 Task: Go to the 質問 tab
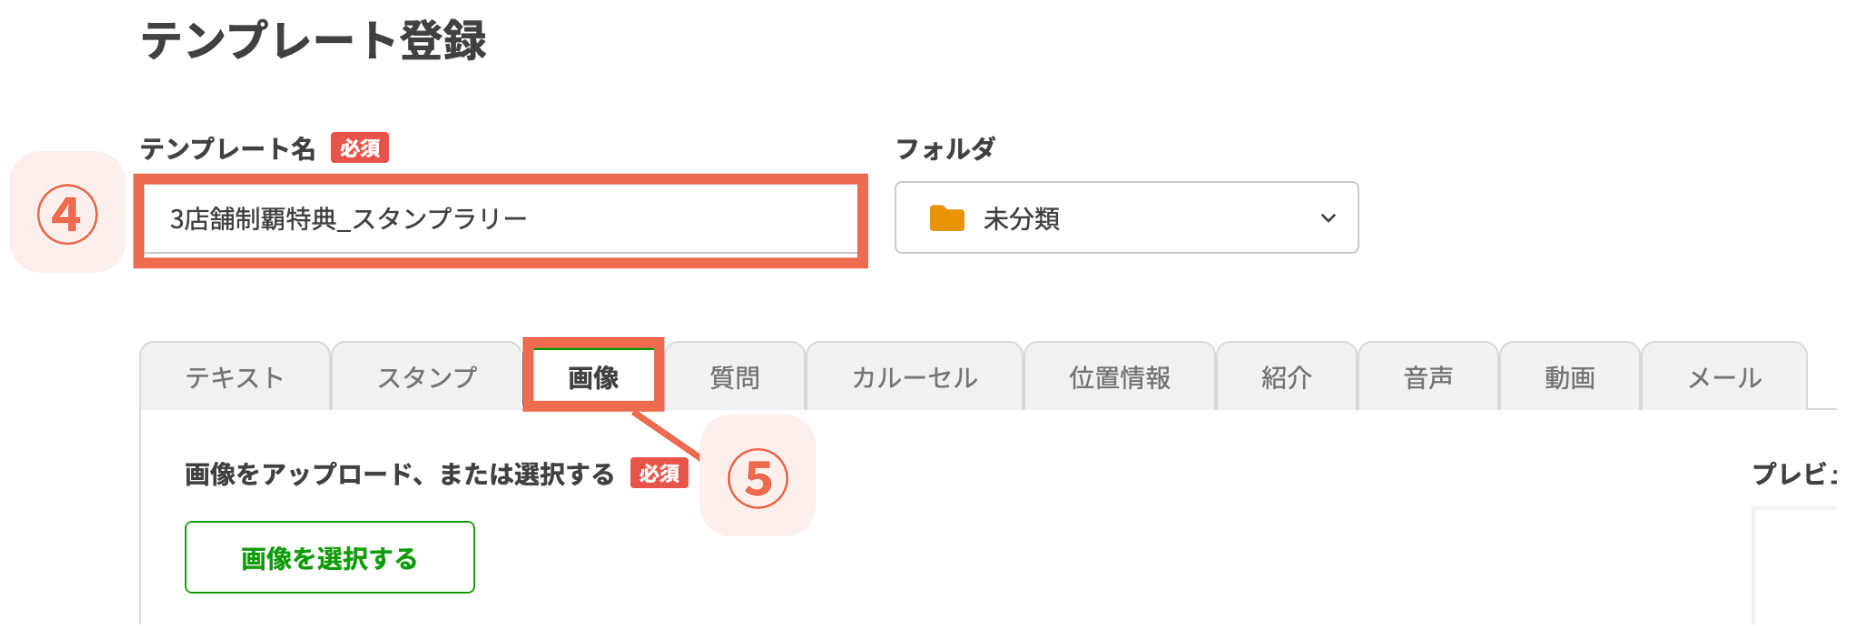(735, 377)
